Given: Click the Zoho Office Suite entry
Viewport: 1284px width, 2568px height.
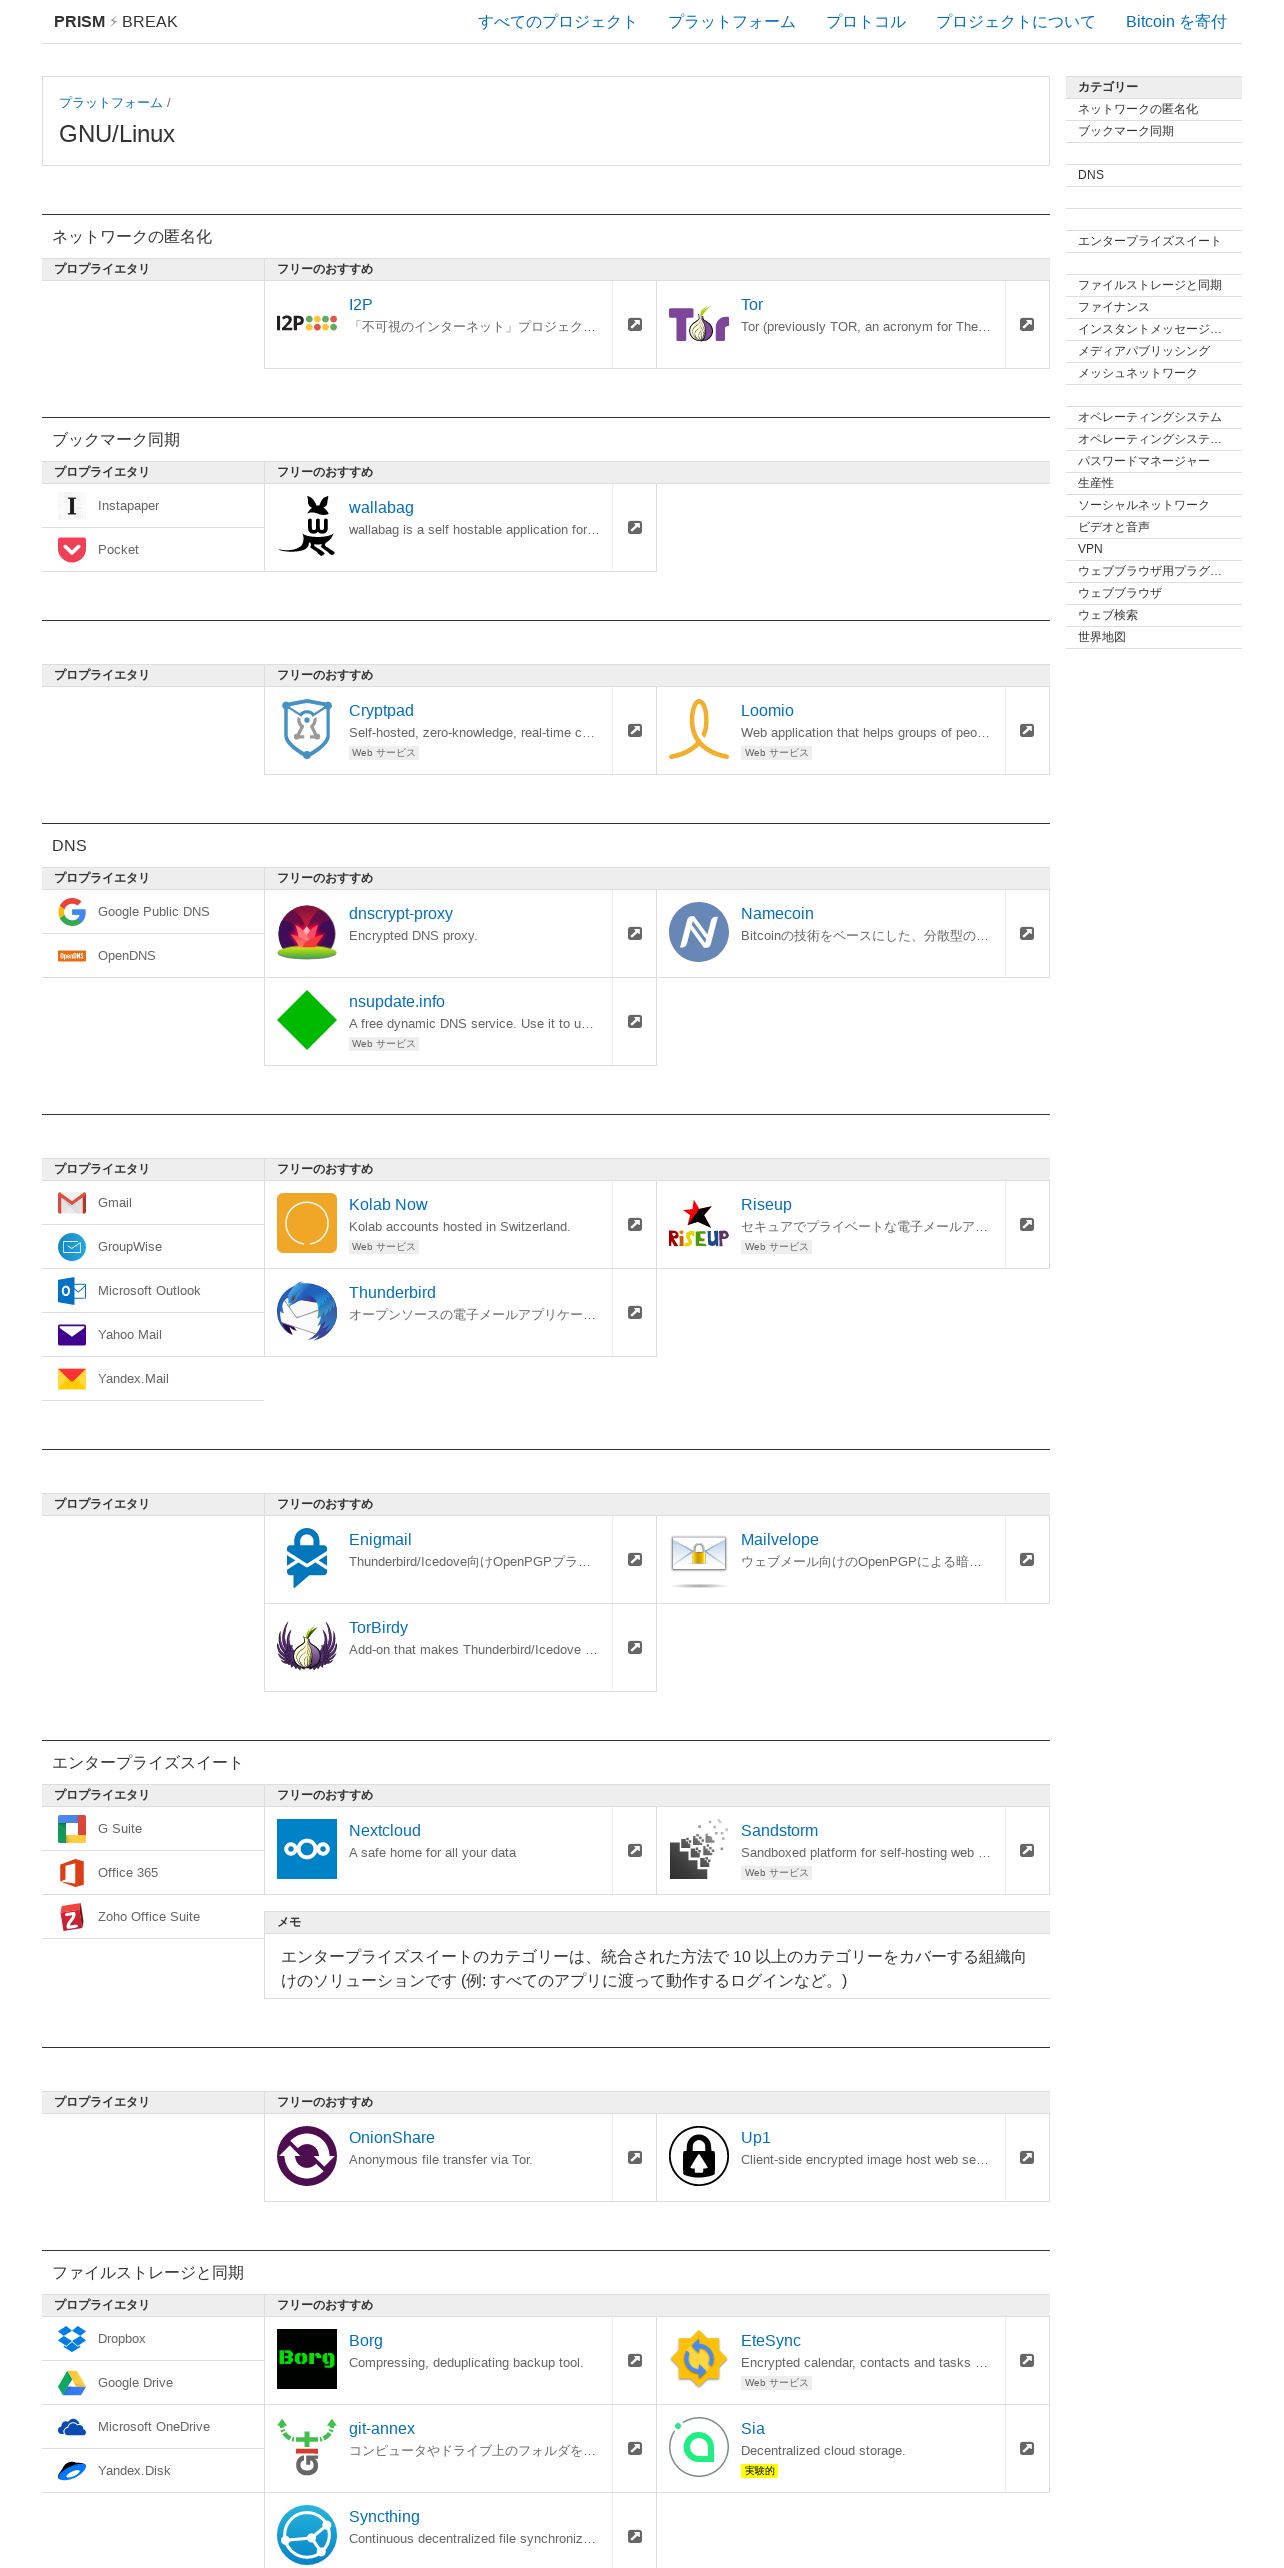Looking at the screenshot, I should (x=153, y=1917).
